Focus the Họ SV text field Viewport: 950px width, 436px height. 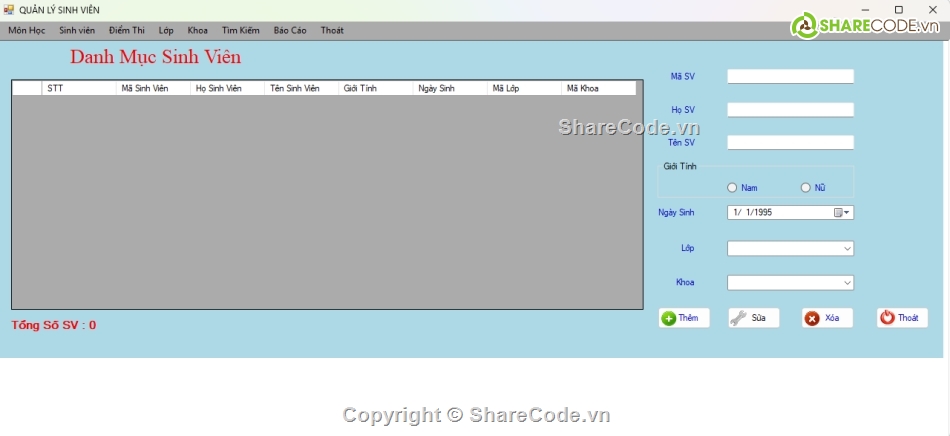pos(790,110)
